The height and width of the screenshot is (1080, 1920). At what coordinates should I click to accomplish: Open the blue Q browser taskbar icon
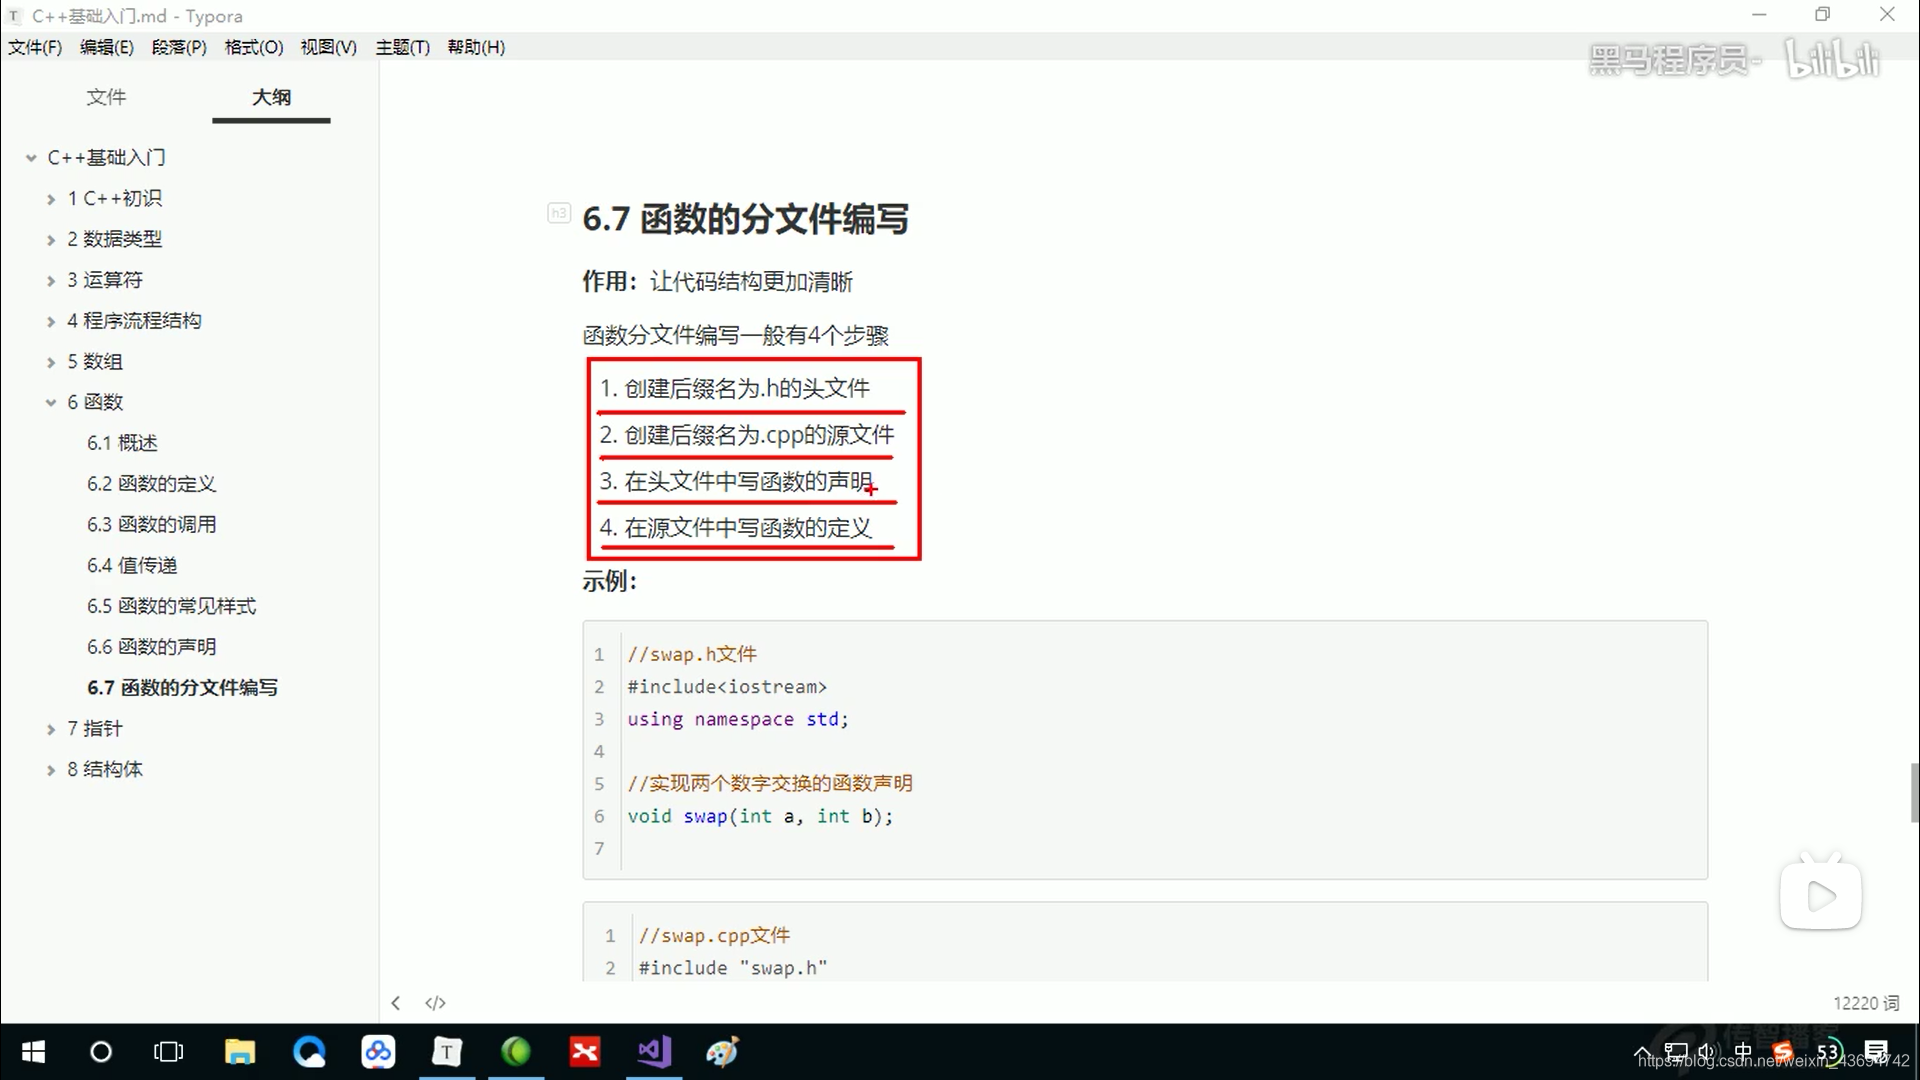click(309, 1051)
